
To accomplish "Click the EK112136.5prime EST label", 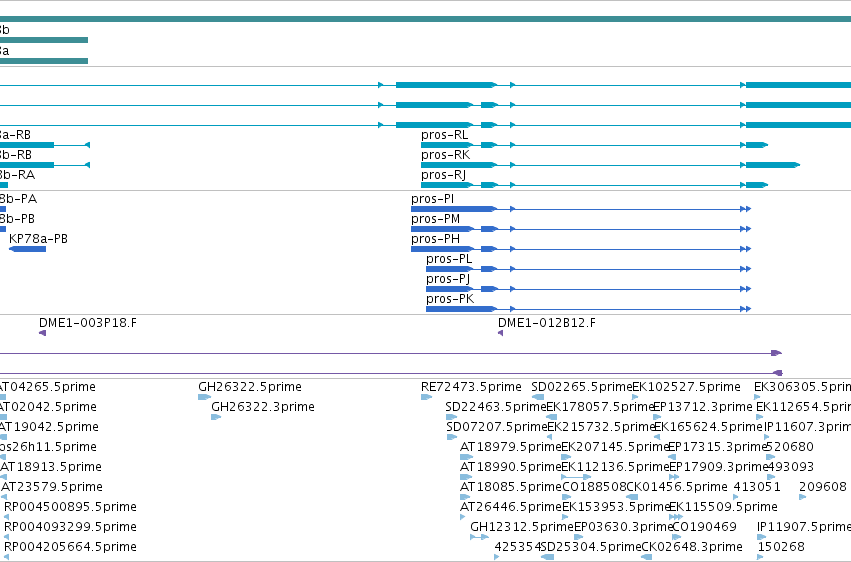I will [x=615, y=467].
